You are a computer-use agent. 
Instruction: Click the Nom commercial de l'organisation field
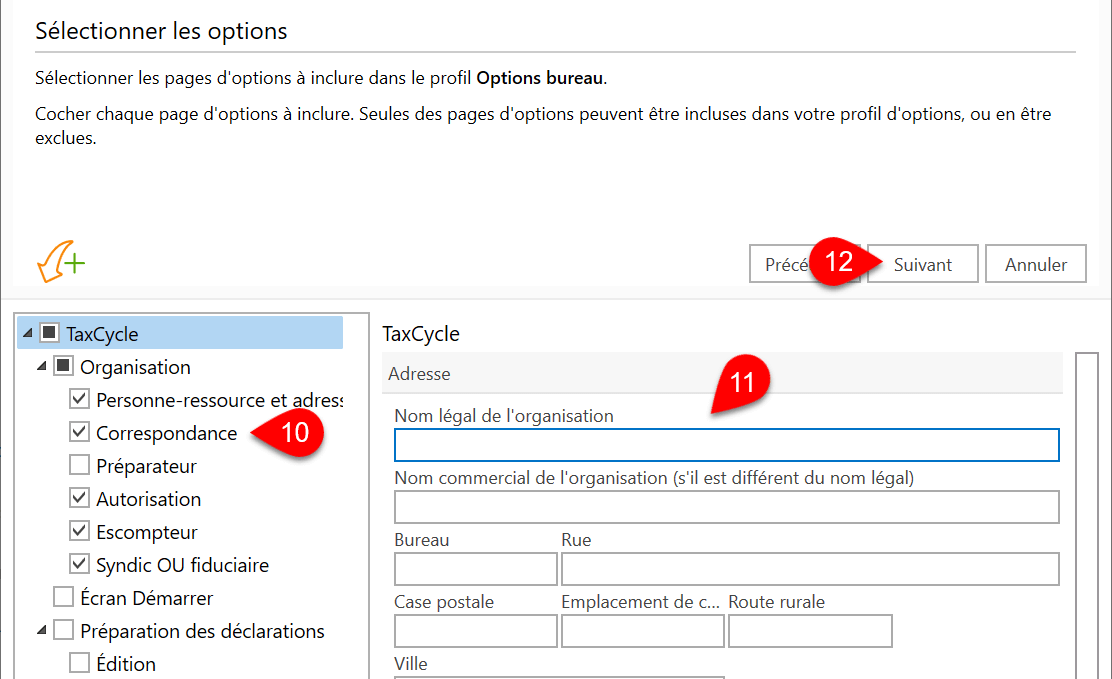pyautogui.click(x=726, y=507)
